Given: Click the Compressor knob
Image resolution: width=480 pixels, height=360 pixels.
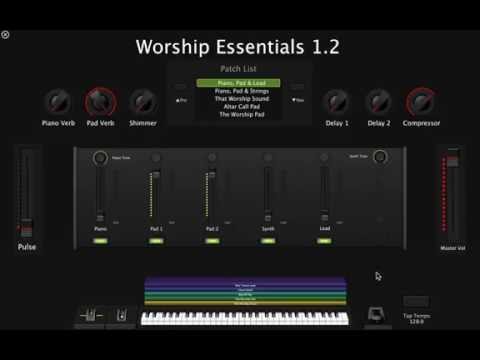Looking at the screenshot, I should (421, 102).
